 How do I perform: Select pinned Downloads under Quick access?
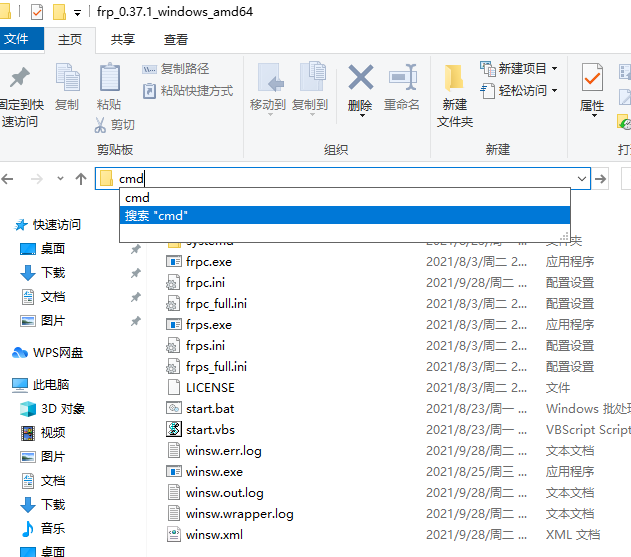[x=43, y=273]
